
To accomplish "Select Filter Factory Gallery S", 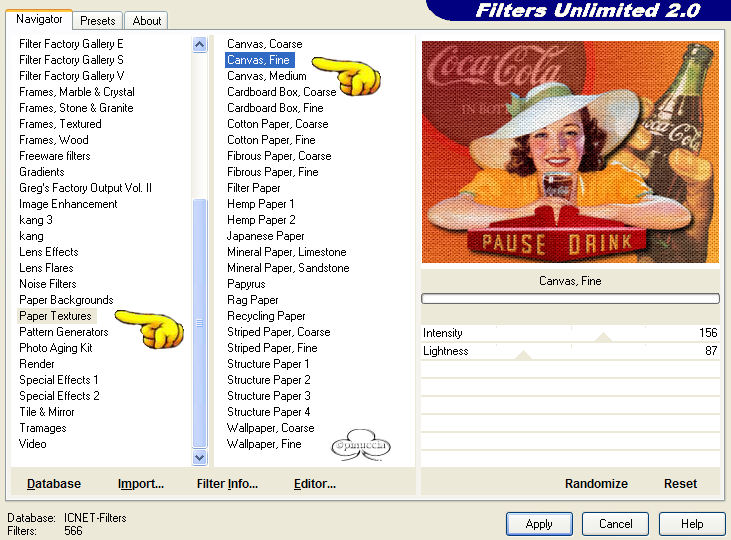I will (x=71, y=60).
